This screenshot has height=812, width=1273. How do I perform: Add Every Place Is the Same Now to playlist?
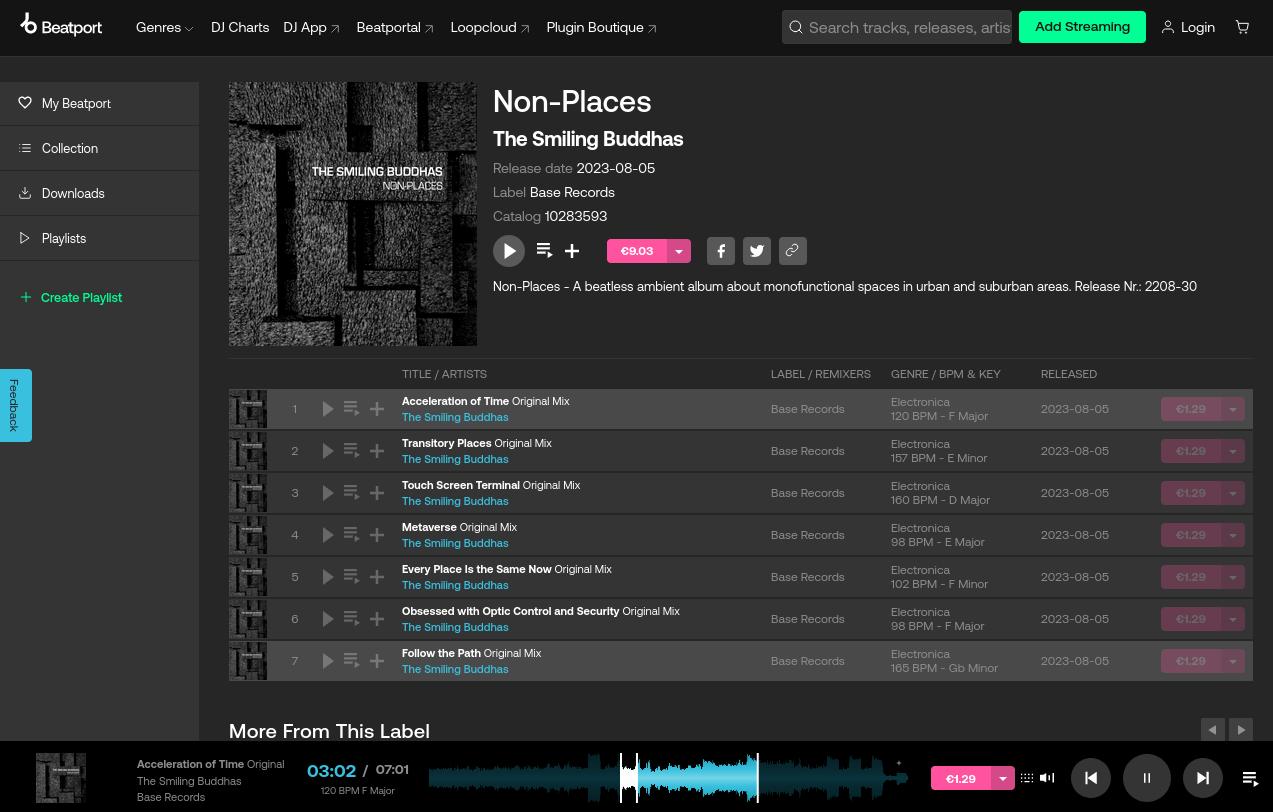pyautogui.click(x=377, y=577)
